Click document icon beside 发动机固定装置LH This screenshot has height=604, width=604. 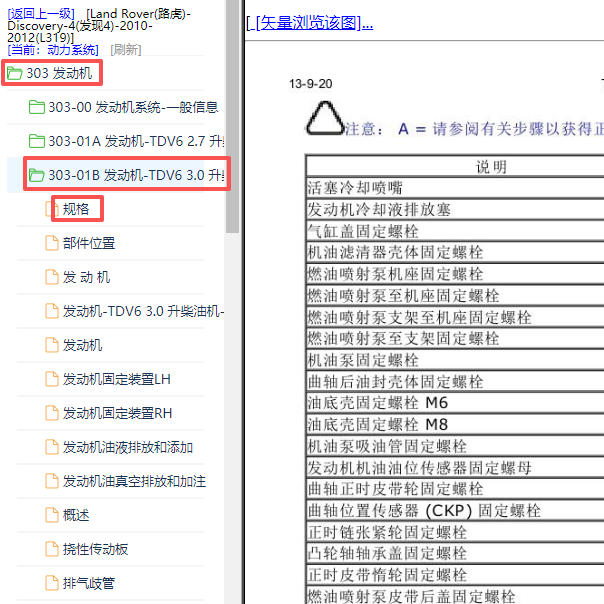tap(52, 379)
